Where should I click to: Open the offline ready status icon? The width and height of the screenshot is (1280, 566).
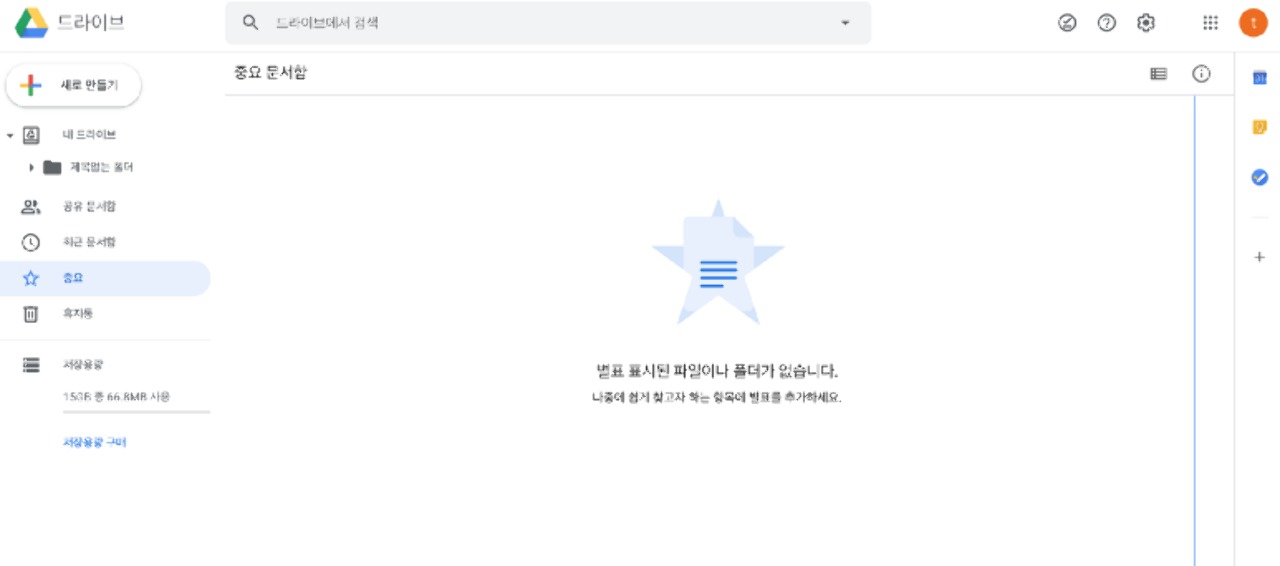(1067, 23)
